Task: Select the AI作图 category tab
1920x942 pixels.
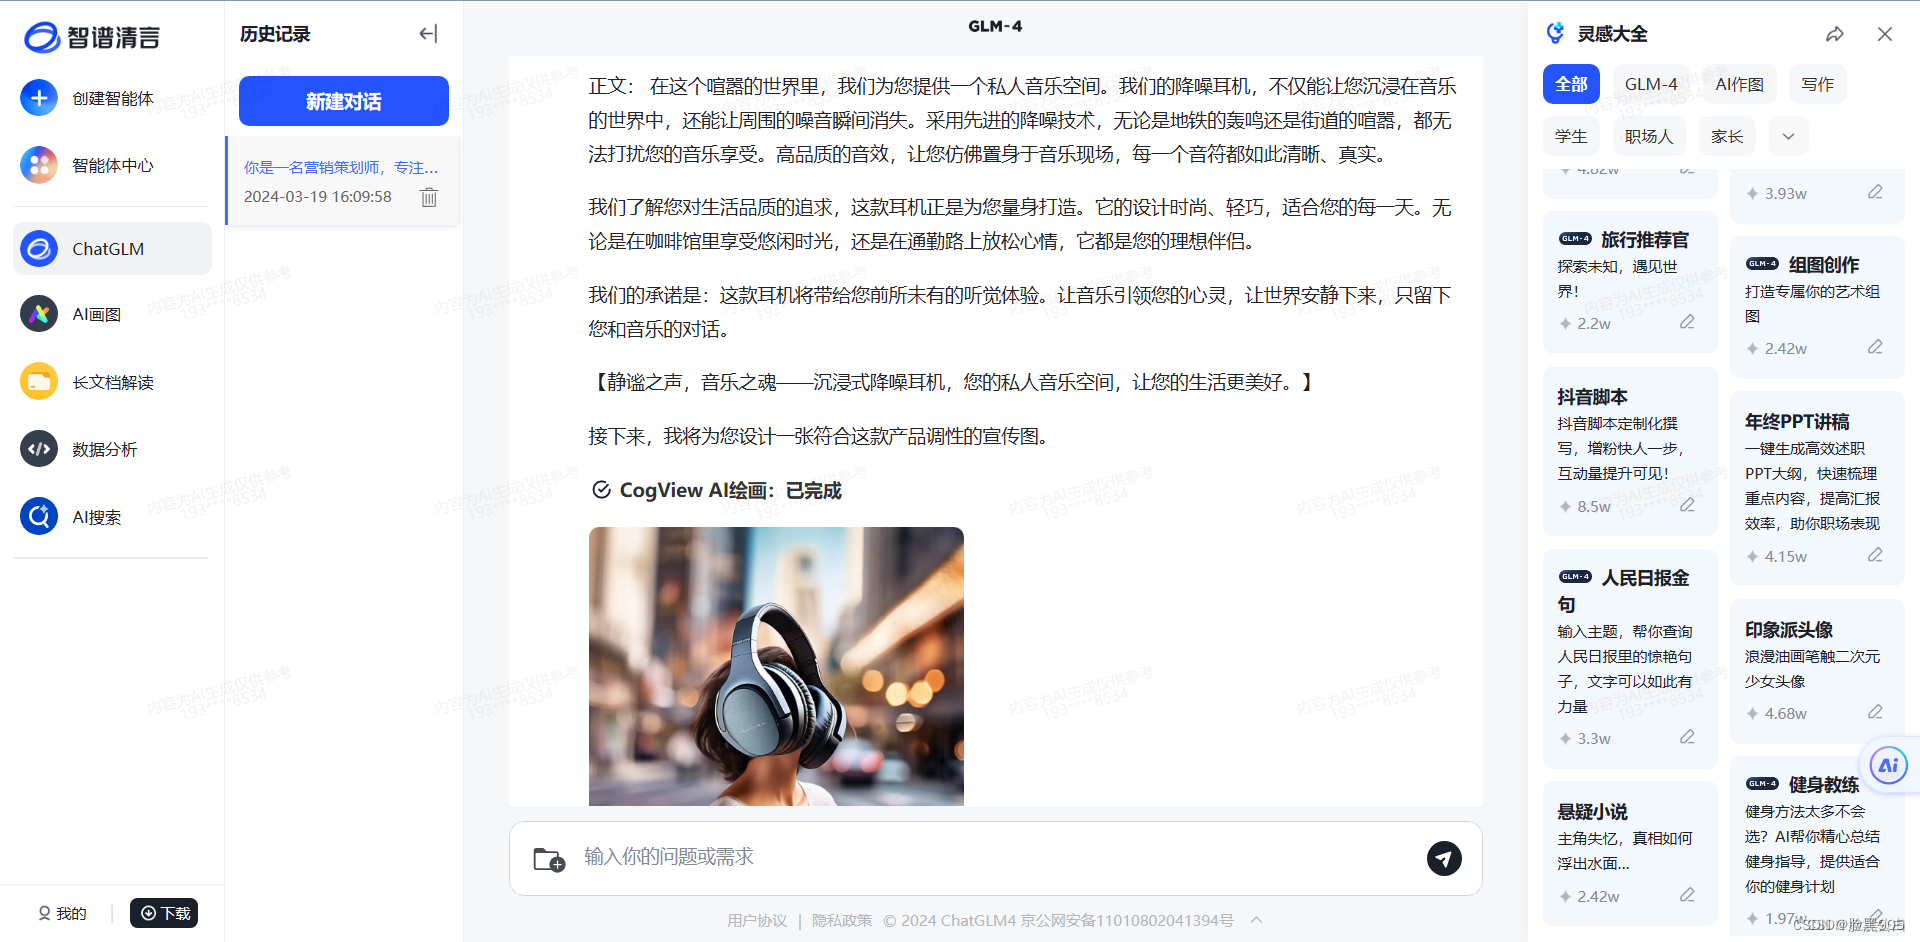Action: (1739, 84)
